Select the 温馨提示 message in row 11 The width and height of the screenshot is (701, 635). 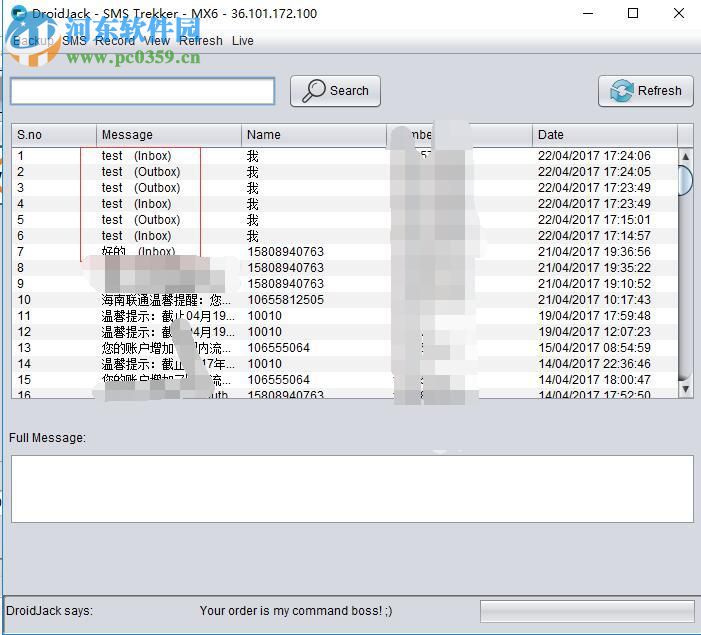point(168,316)
